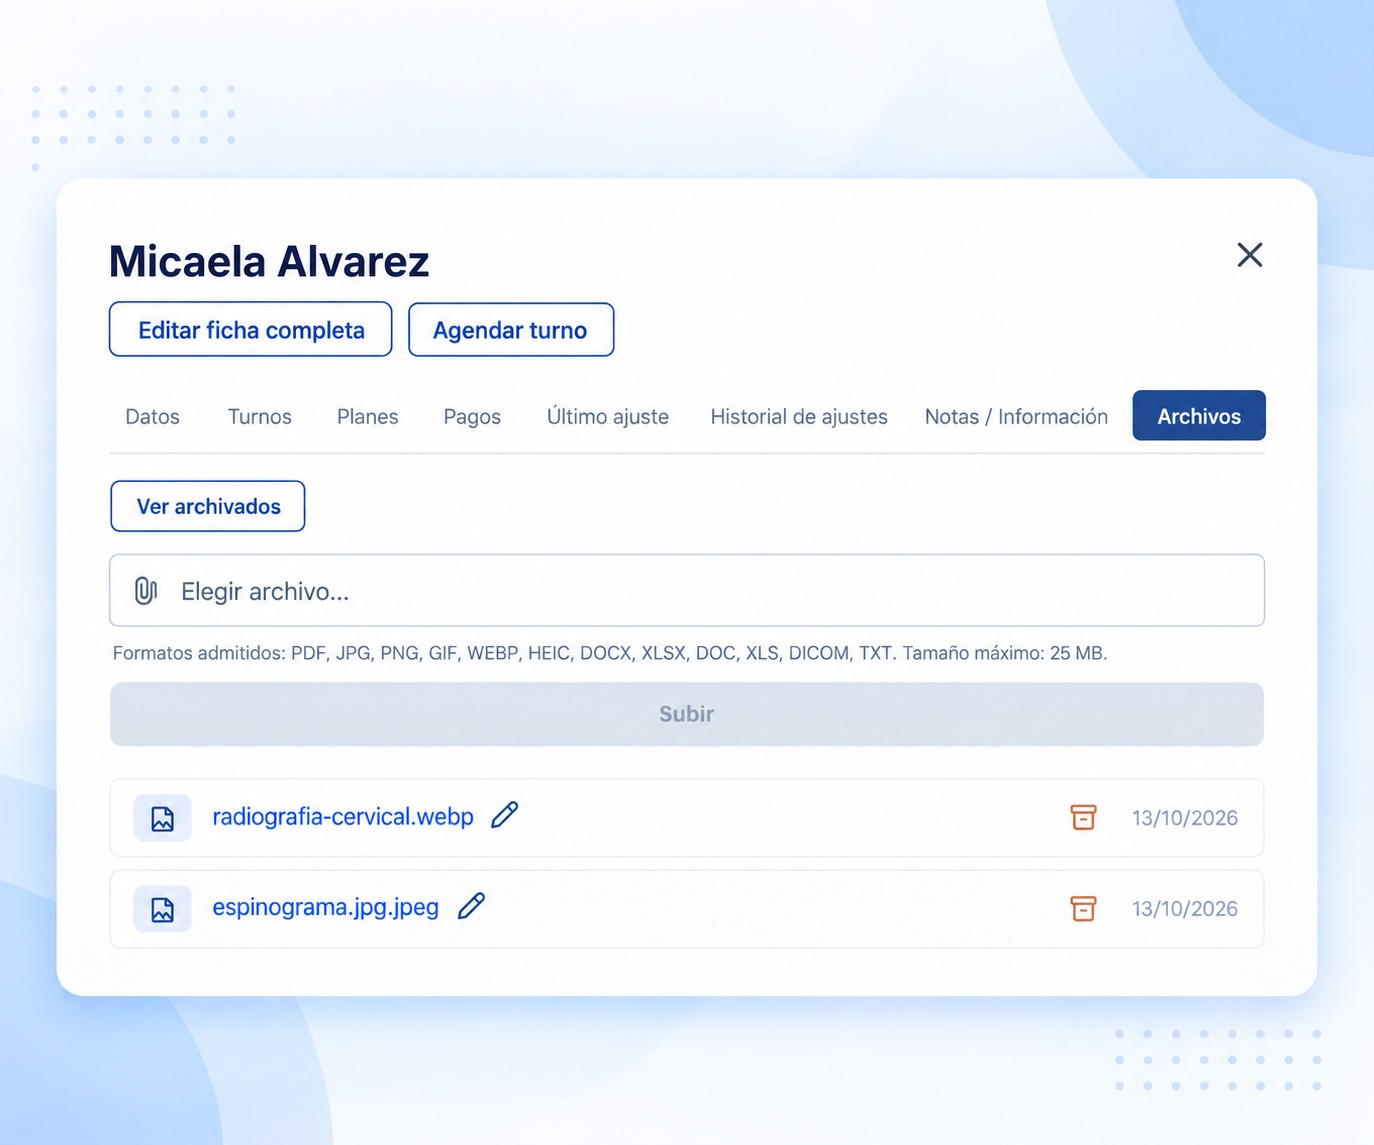Image resolution: width=1374 pixels, height=1145 pixels.
Task: Go to the Planes tab
Action: tap(367, 416)
